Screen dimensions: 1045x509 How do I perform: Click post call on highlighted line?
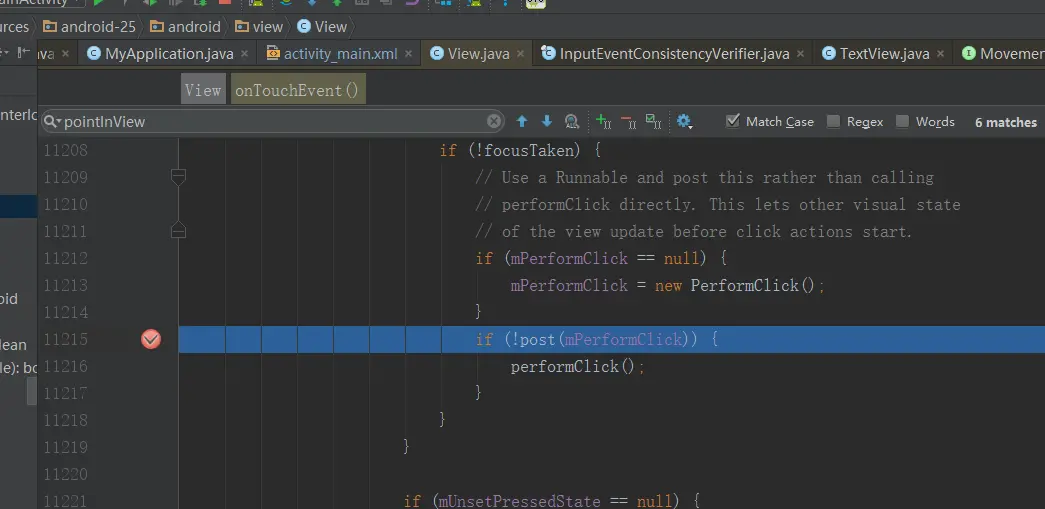537,339
